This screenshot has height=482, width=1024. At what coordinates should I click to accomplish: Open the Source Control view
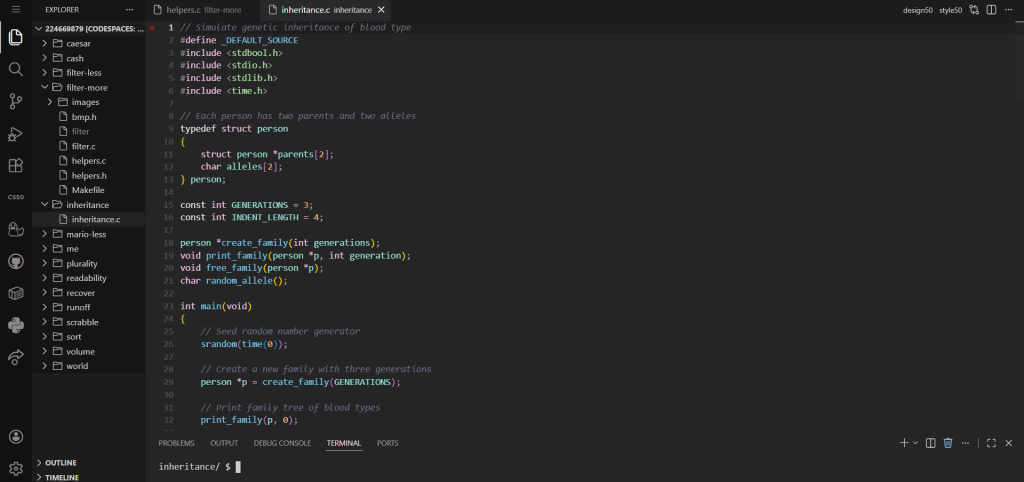[x=15, y=101]
